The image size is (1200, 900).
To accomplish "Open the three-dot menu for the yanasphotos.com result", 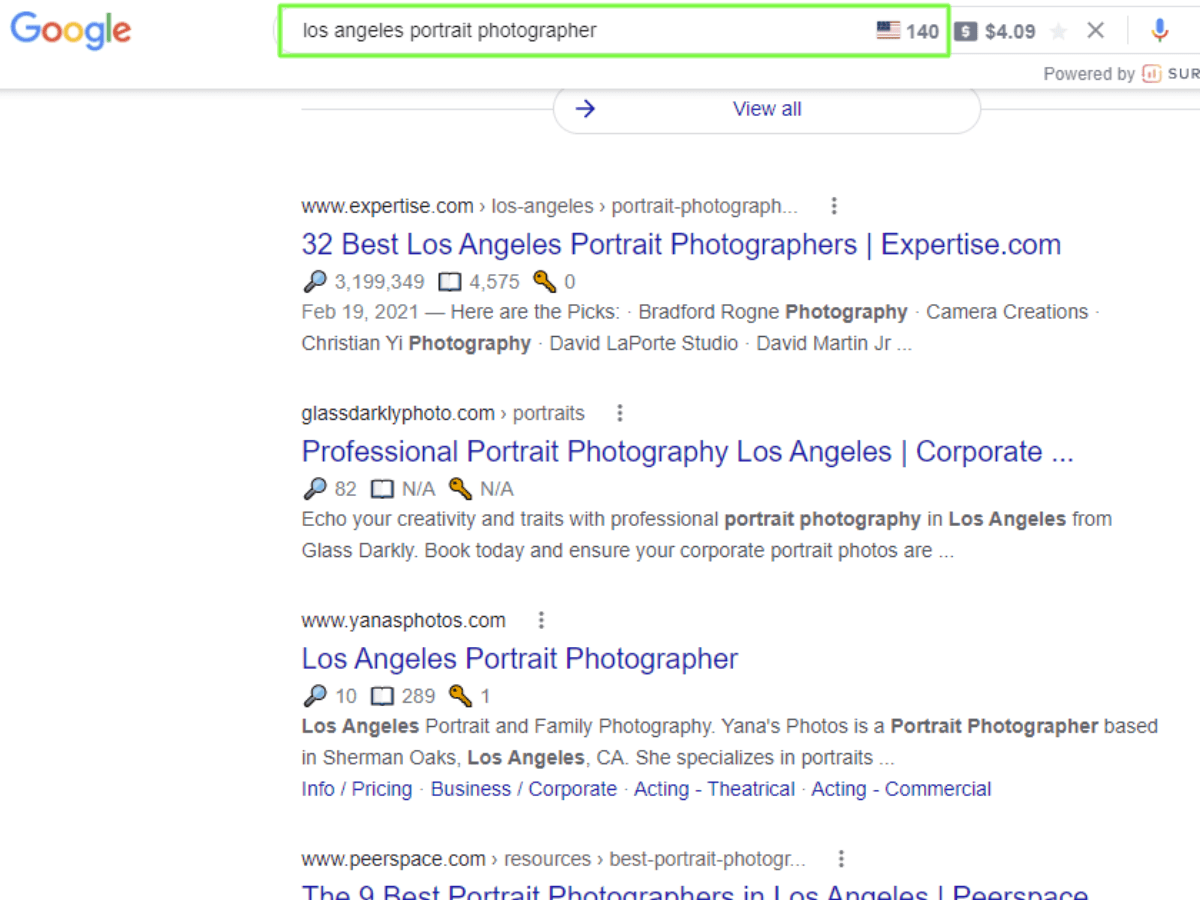I will click(541, 620).
